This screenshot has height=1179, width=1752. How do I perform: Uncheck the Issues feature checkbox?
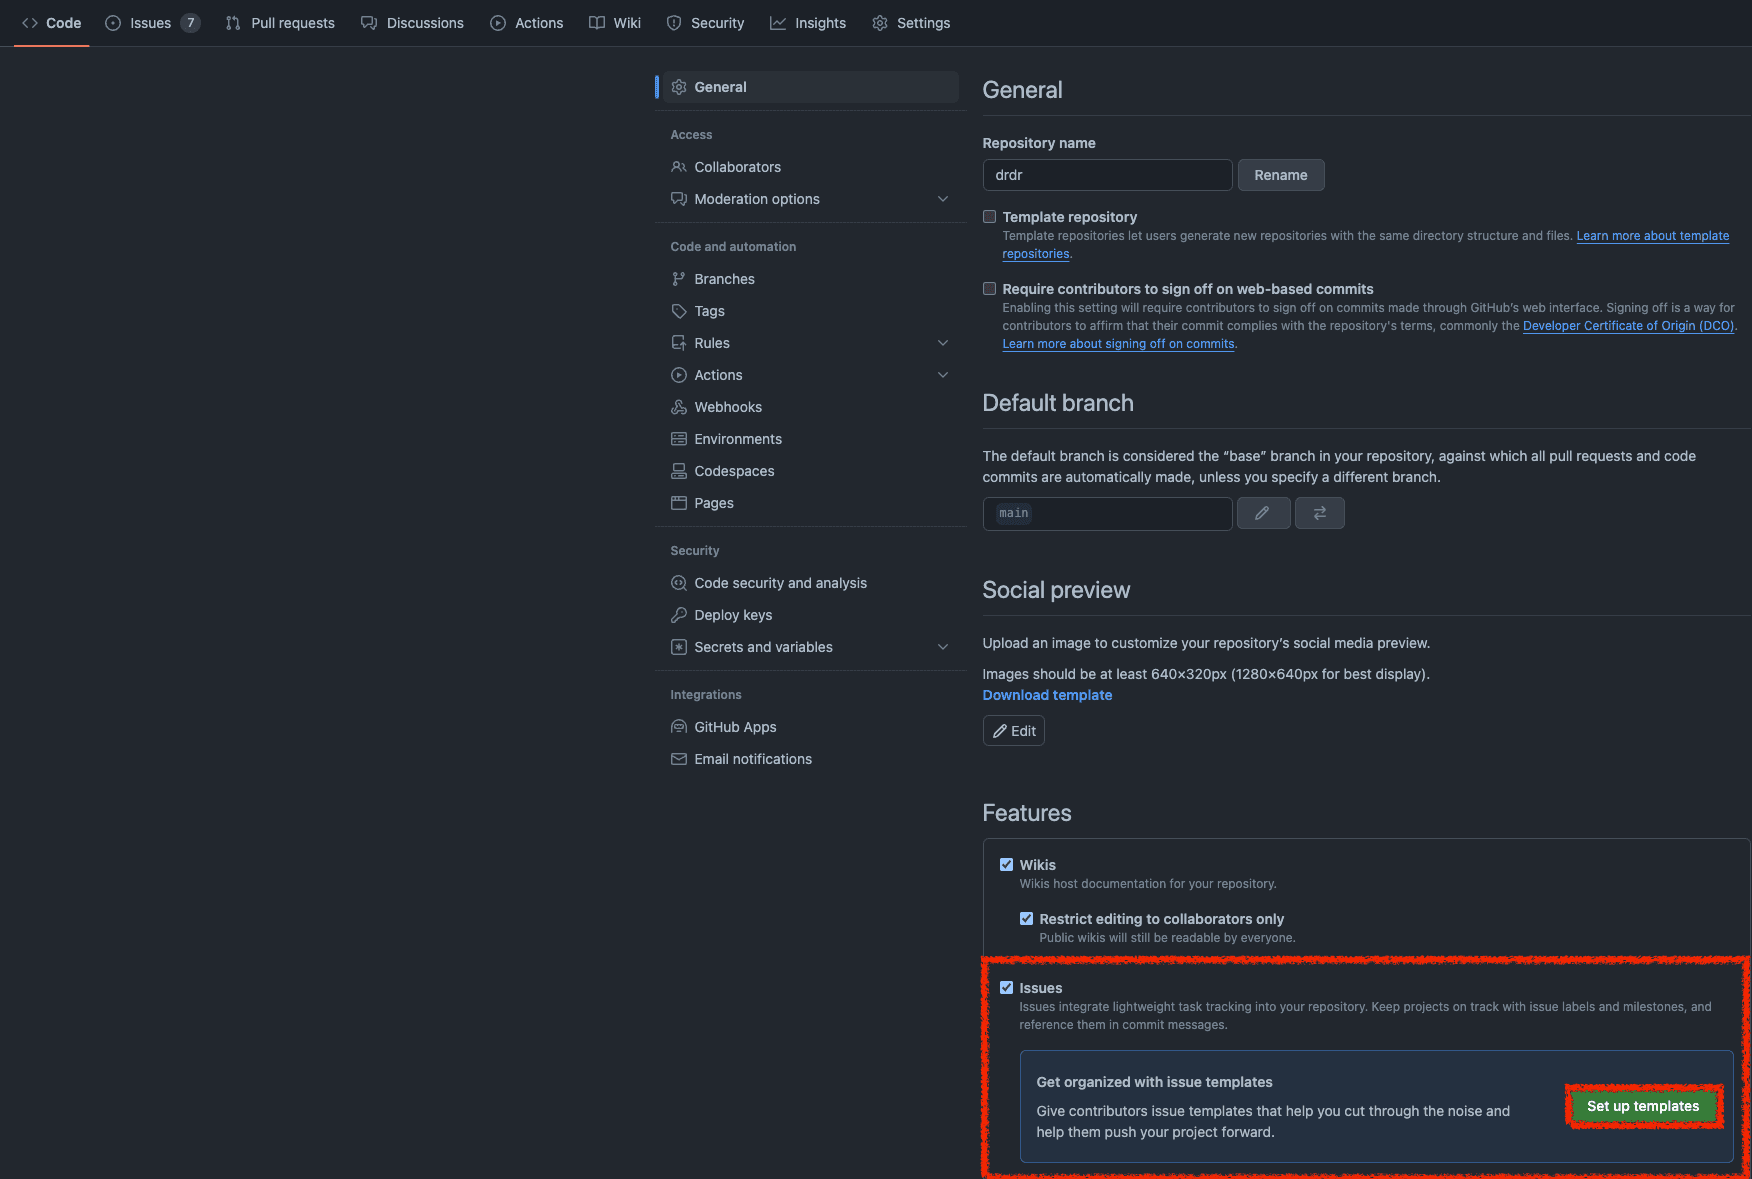point(1007,988)
